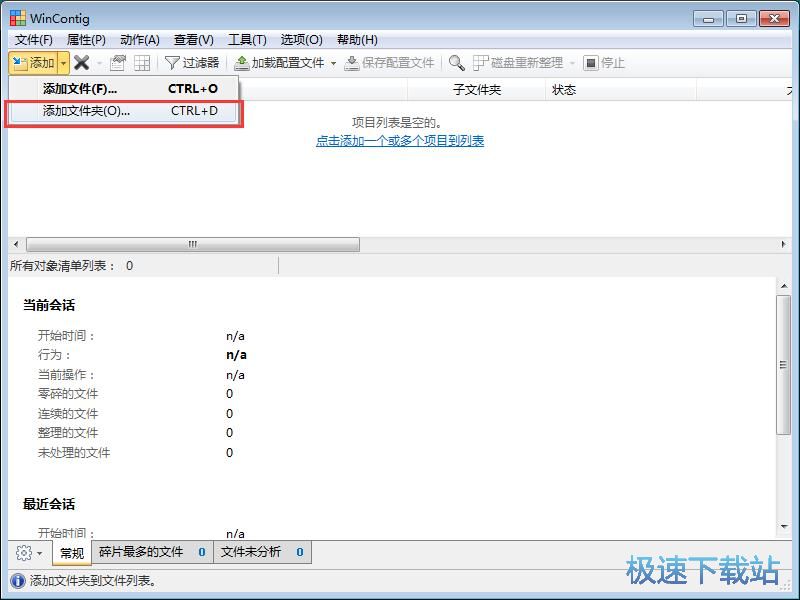The image size is (800, 600).
Task: Open the 选项(O) menu
Action: tap(300, 40)
